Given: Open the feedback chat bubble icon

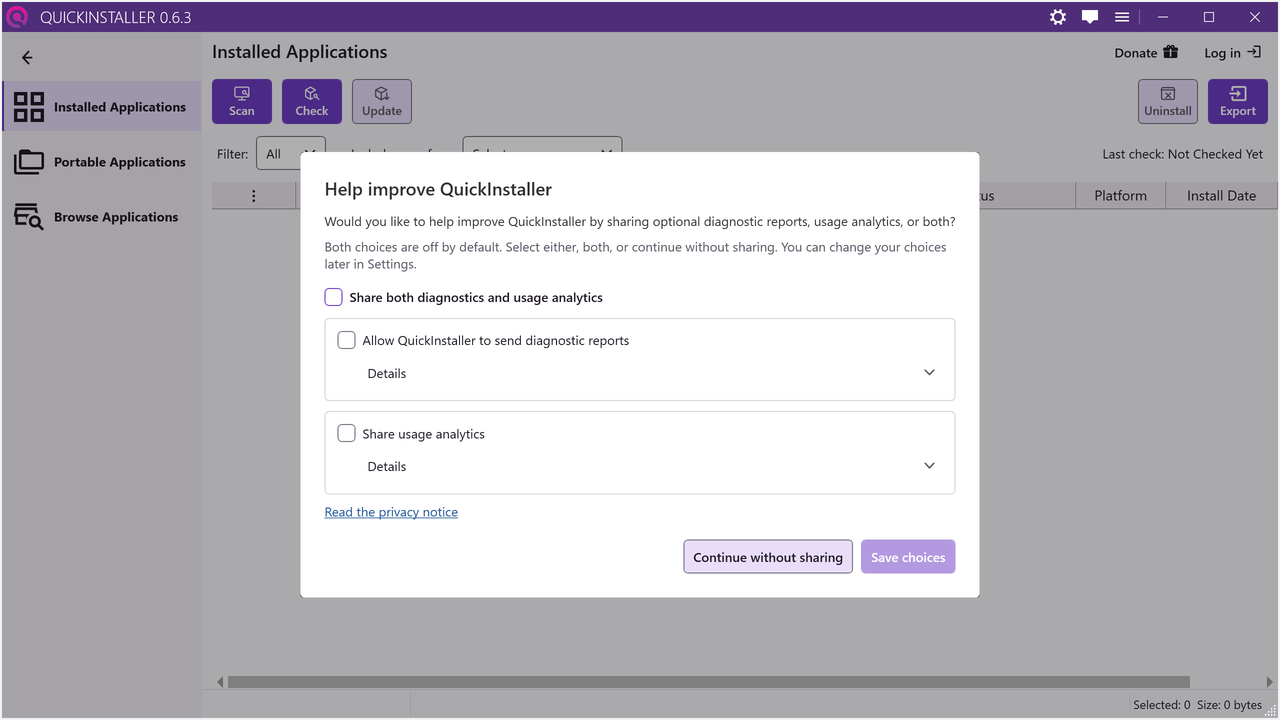Looking at the screenshot, I should [1090, 17].
